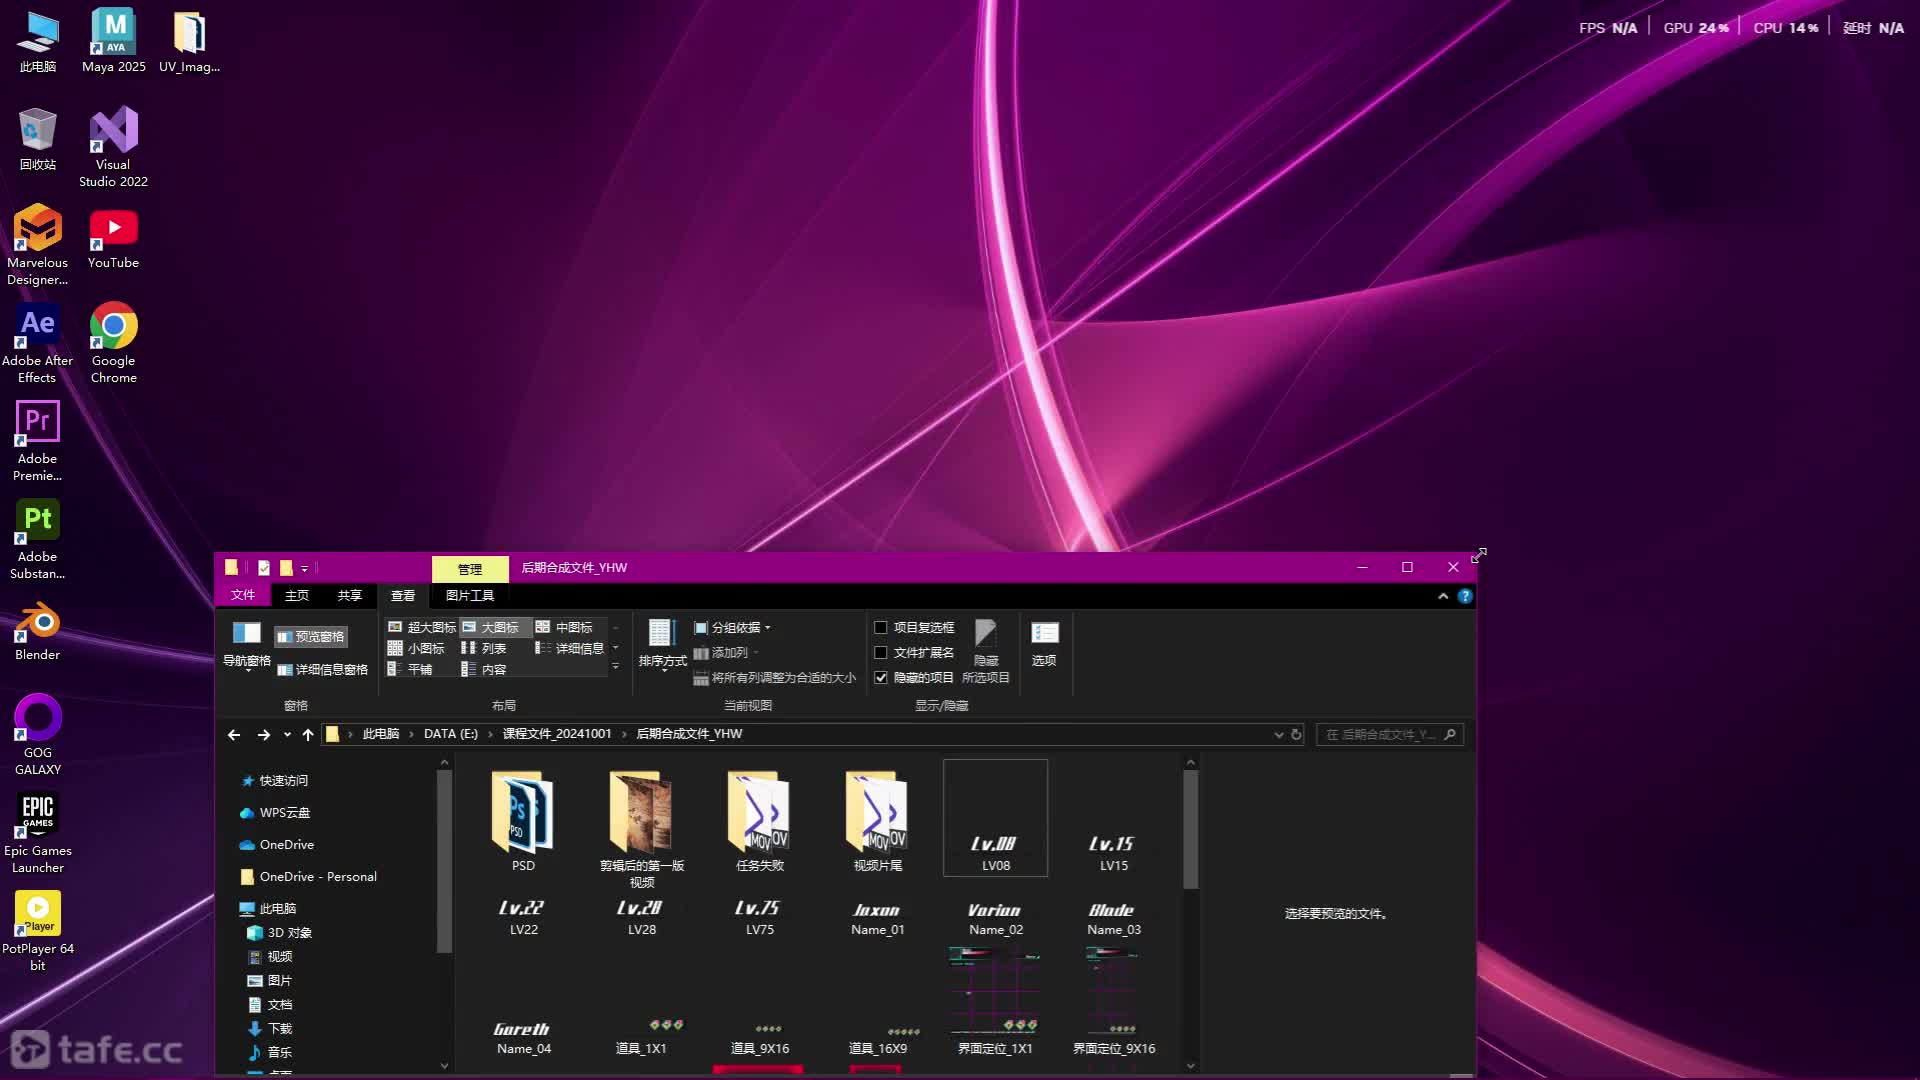The height and width of the screenshot is (1080, 1920).
Task: Open the ribbon help question mark icon
Action: click(x=1465, y=597)
